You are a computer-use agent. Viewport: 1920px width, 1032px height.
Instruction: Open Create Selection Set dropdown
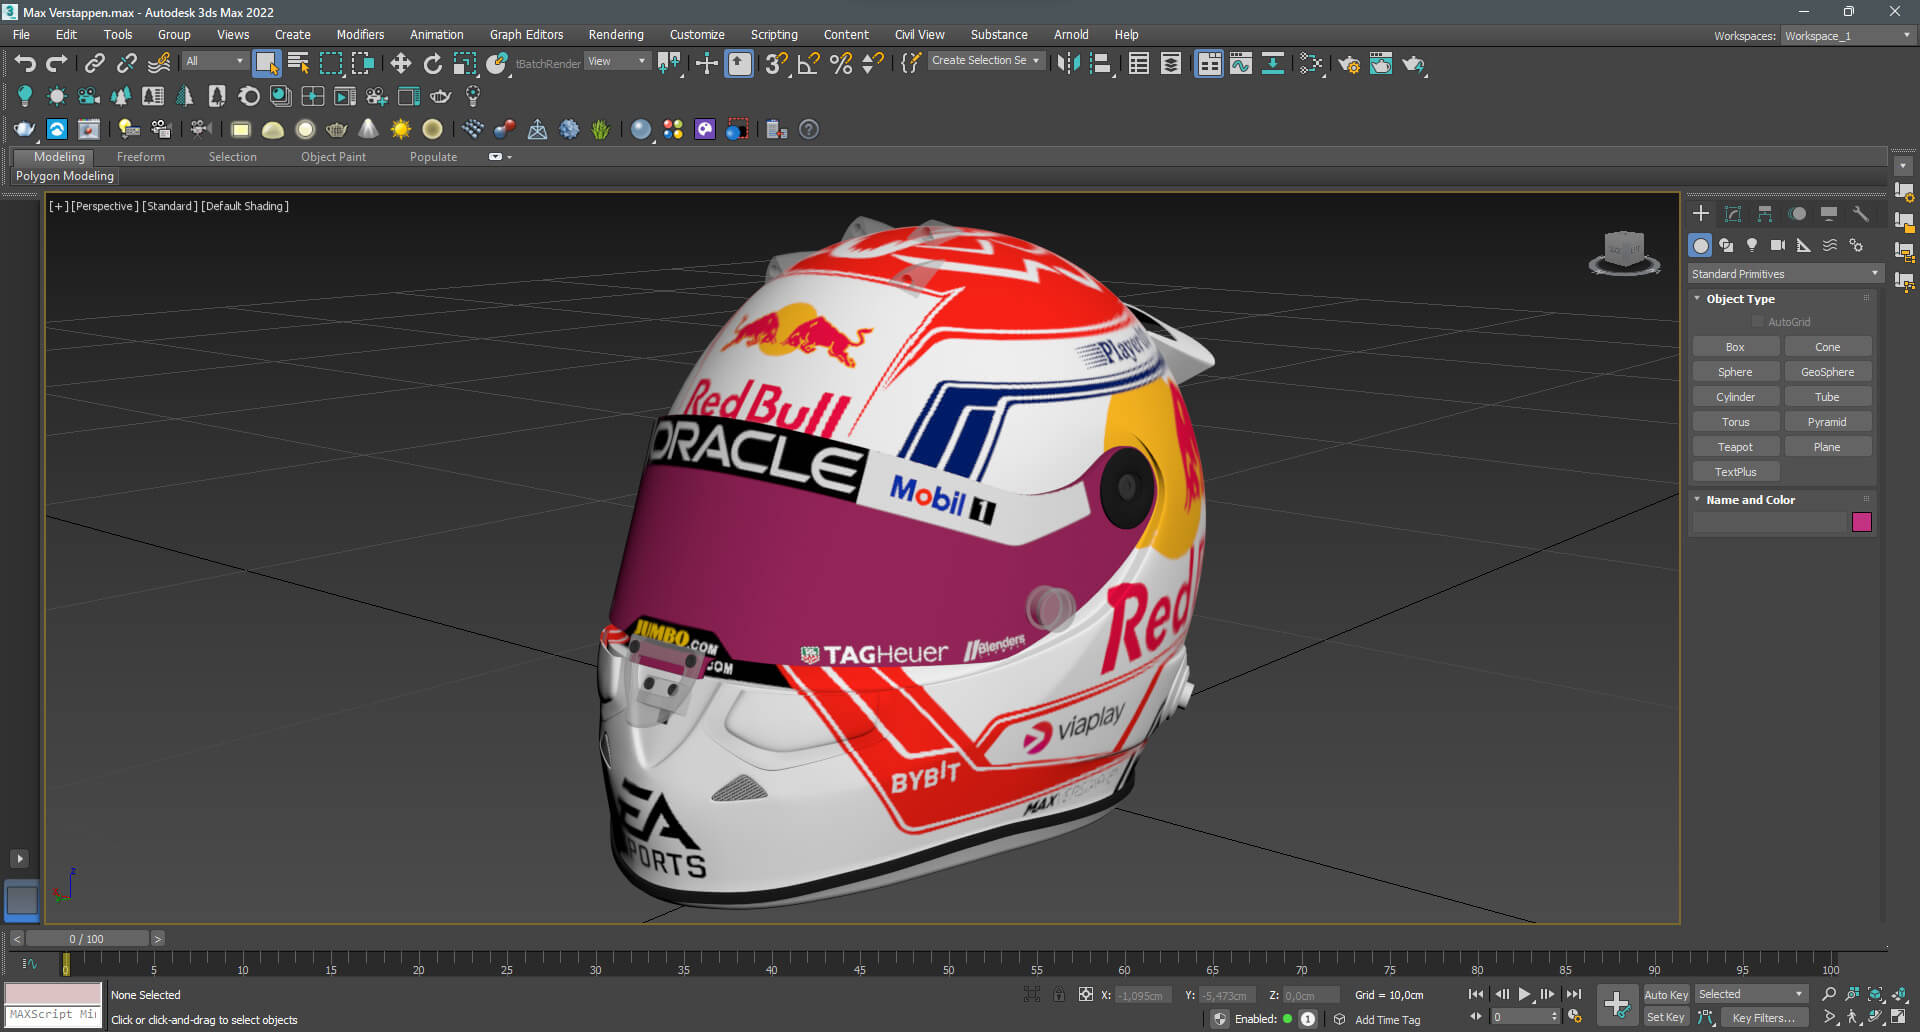point(986,60)
